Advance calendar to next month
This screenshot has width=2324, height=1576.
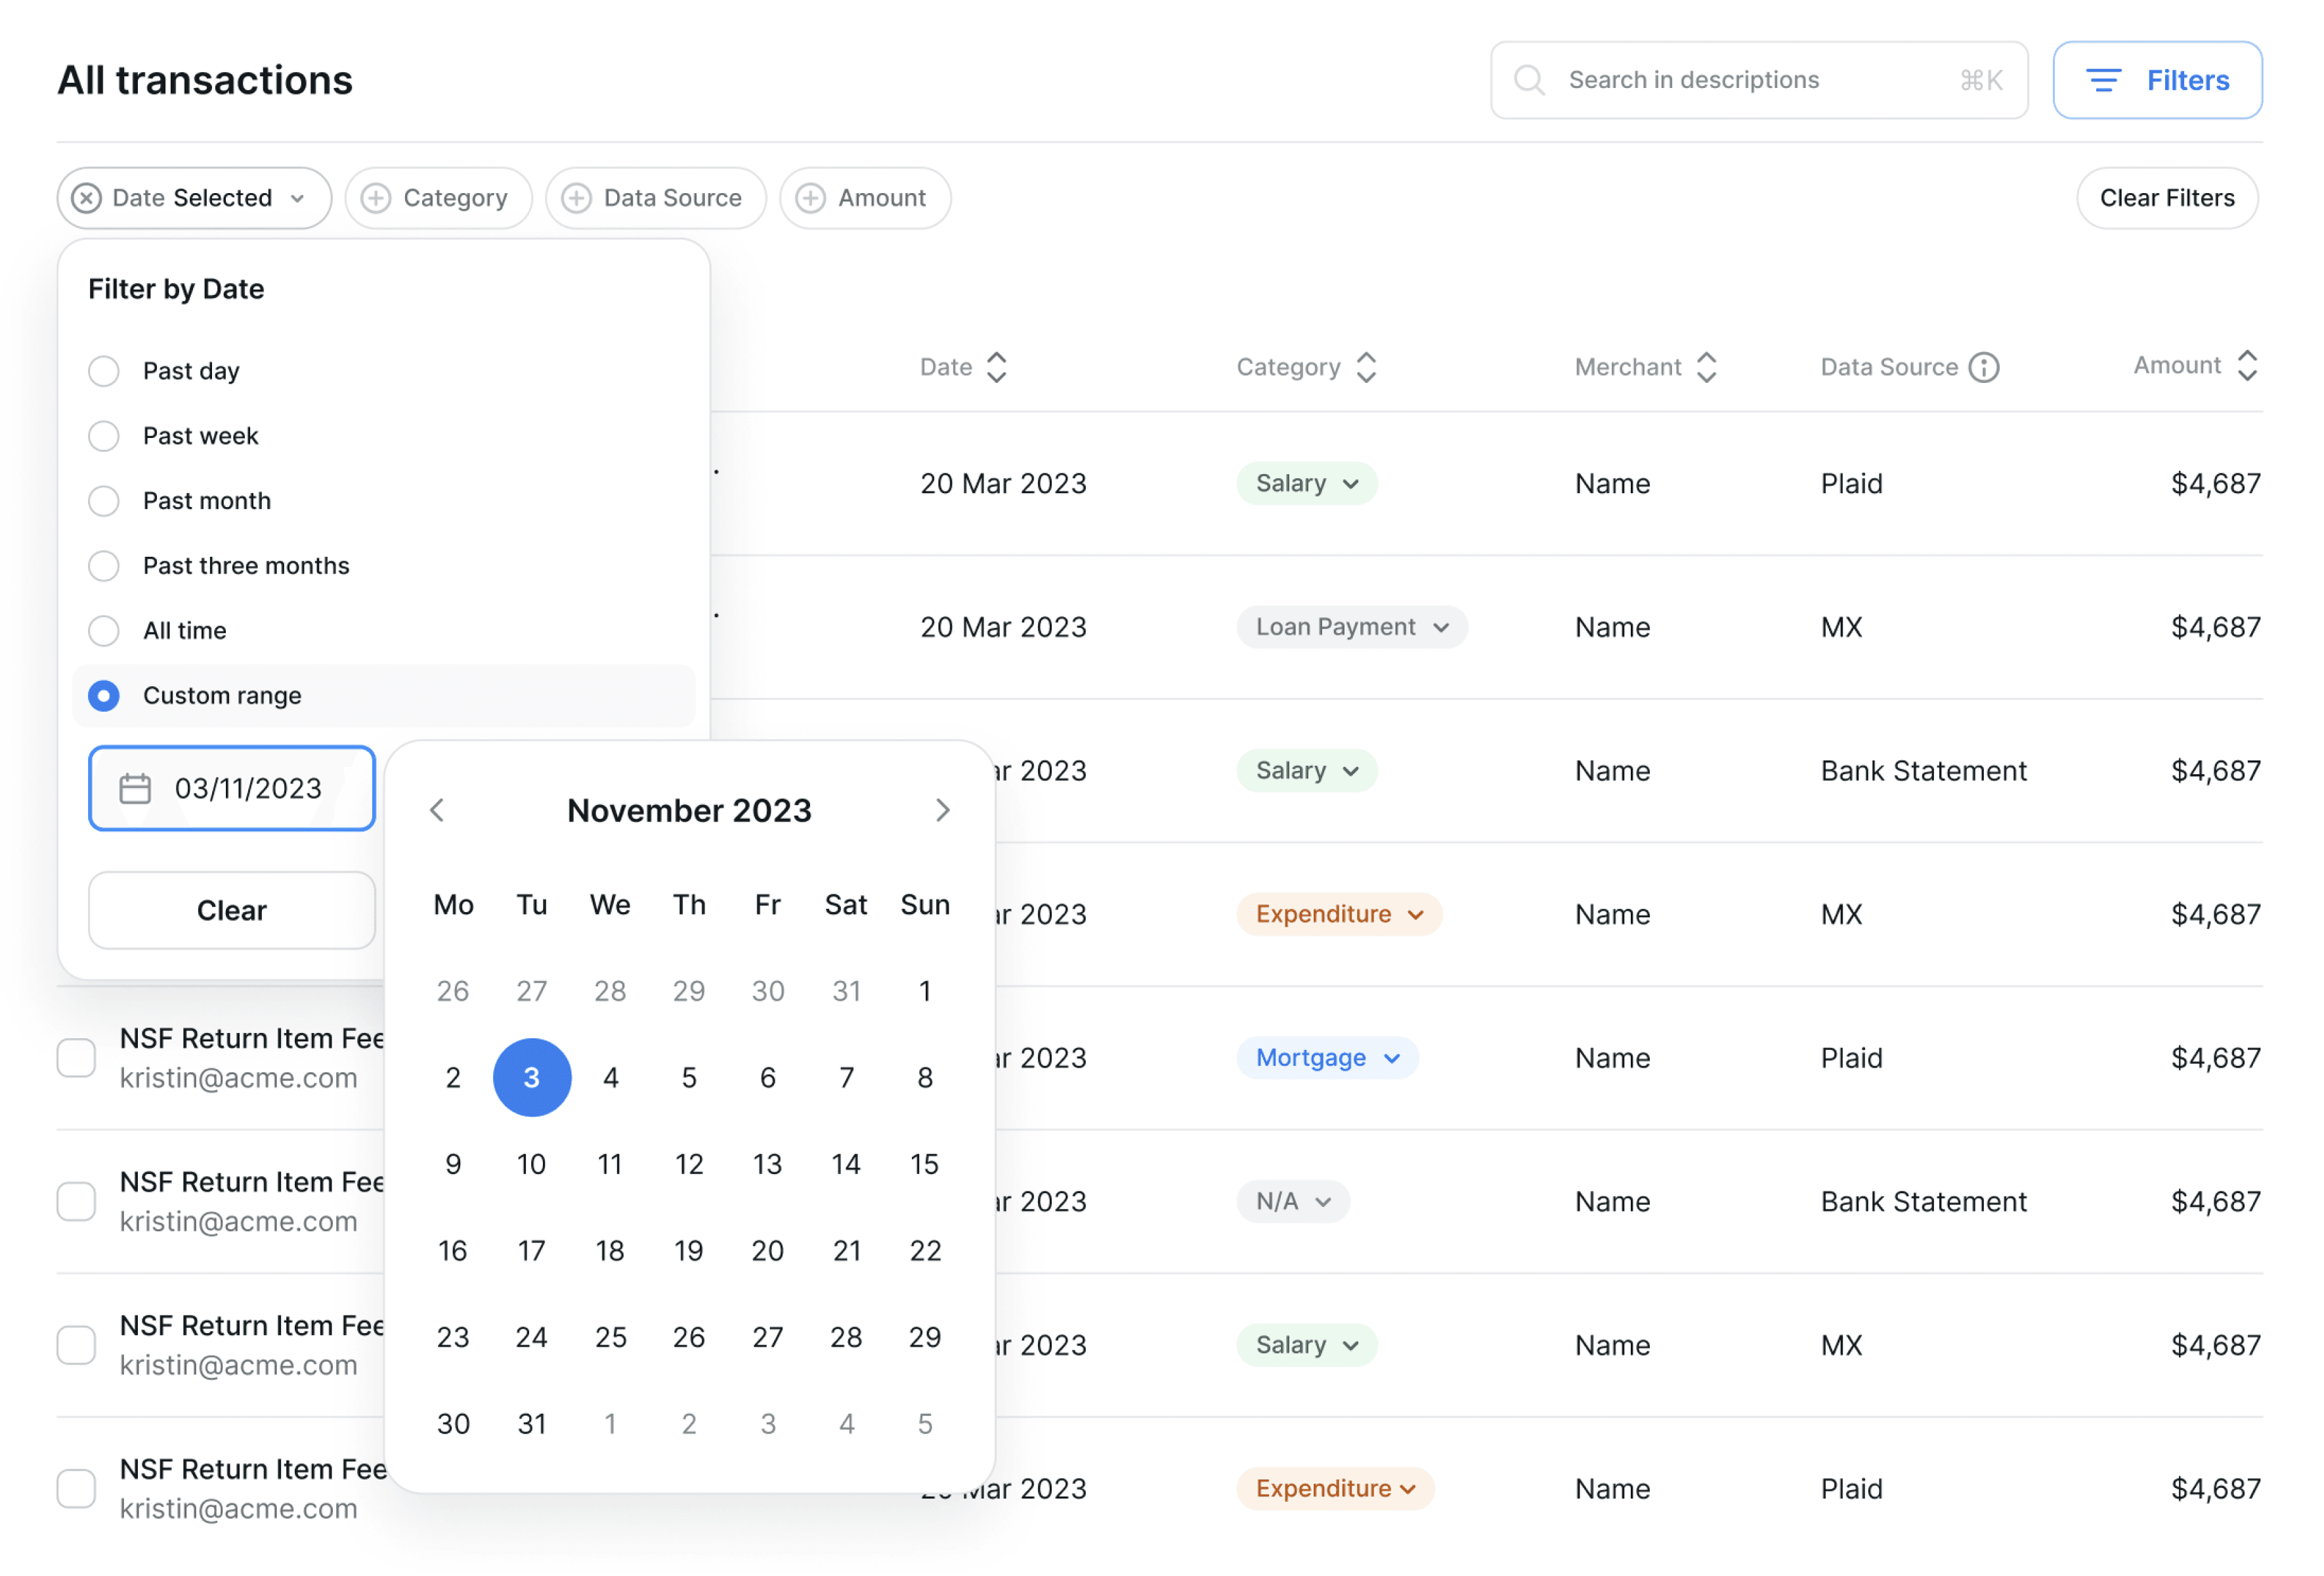point(942,810)
